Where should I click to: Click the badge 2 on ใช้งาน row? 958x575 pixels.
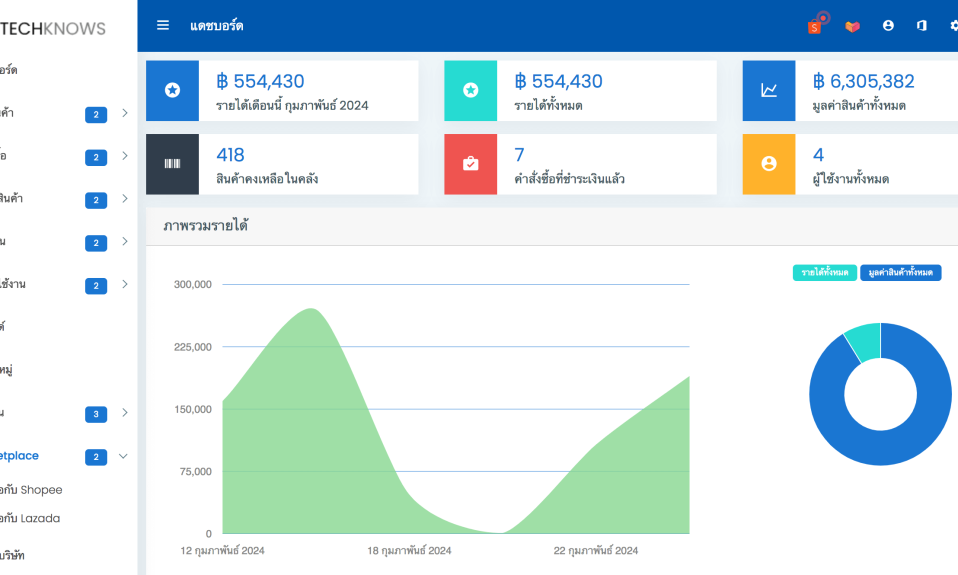(x=96, y=286)
